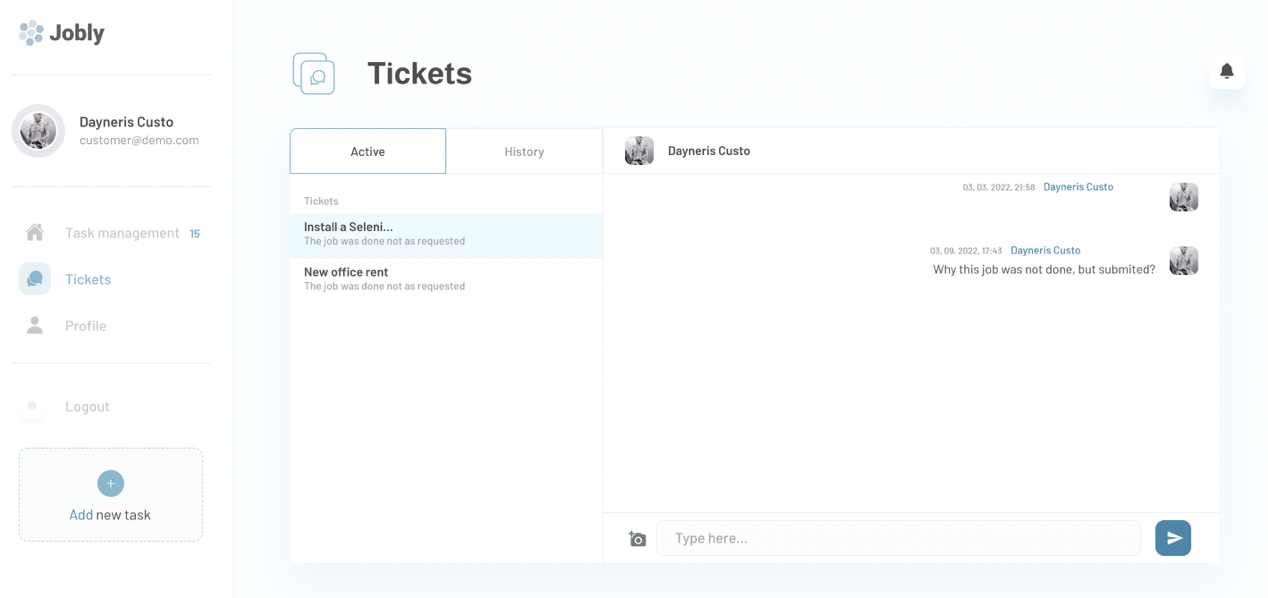Focus the 'Type here...' message field
1268x598 pixels.
click(898, 538)
